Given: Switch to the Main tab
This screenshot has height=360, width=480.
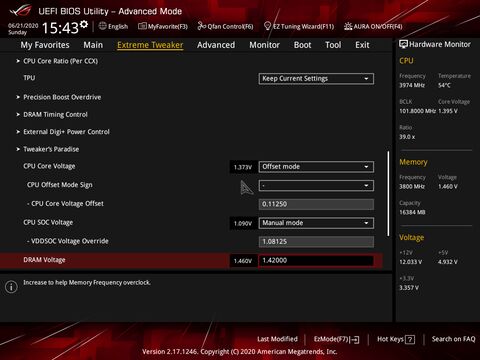Looking at the screenshot, I should tap(93, 45).
